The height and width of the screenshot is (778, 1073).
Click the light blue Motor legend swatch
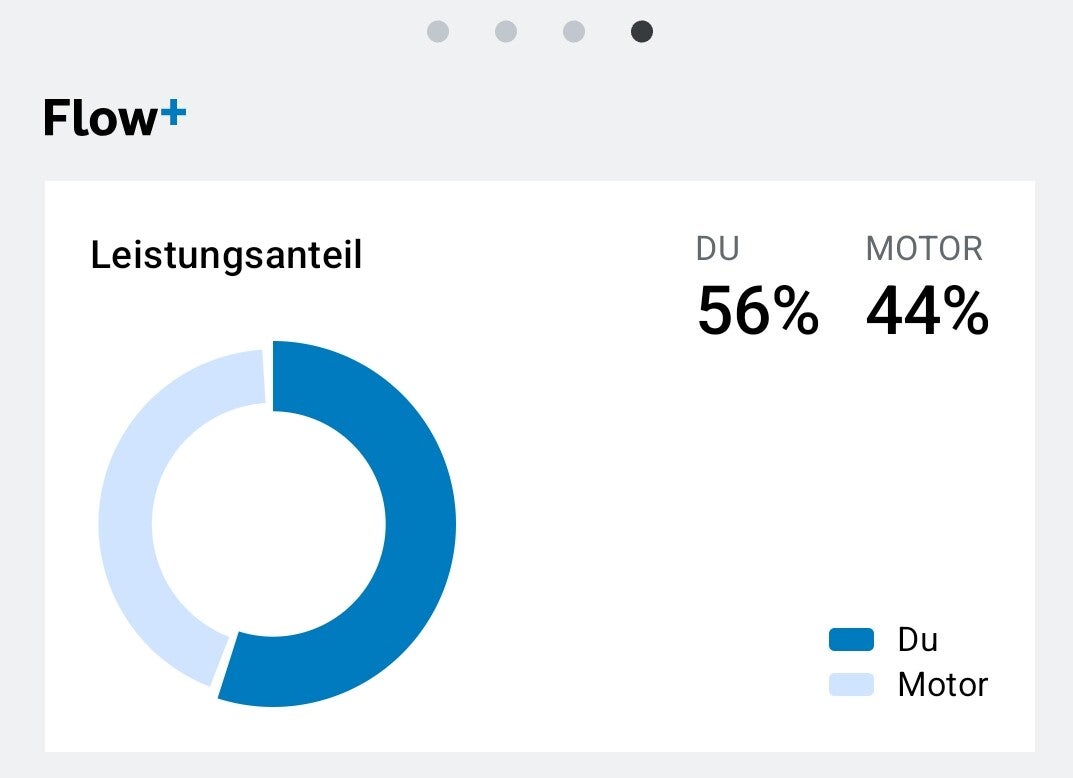coord(851,684)
